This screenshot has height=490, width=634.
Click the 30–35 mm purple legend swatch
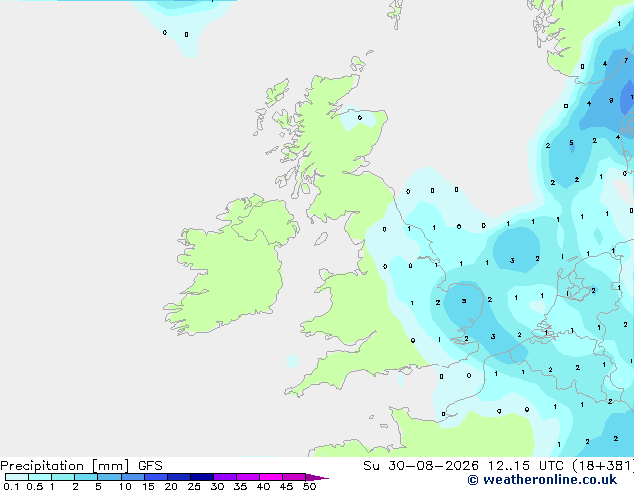[225, 477]
